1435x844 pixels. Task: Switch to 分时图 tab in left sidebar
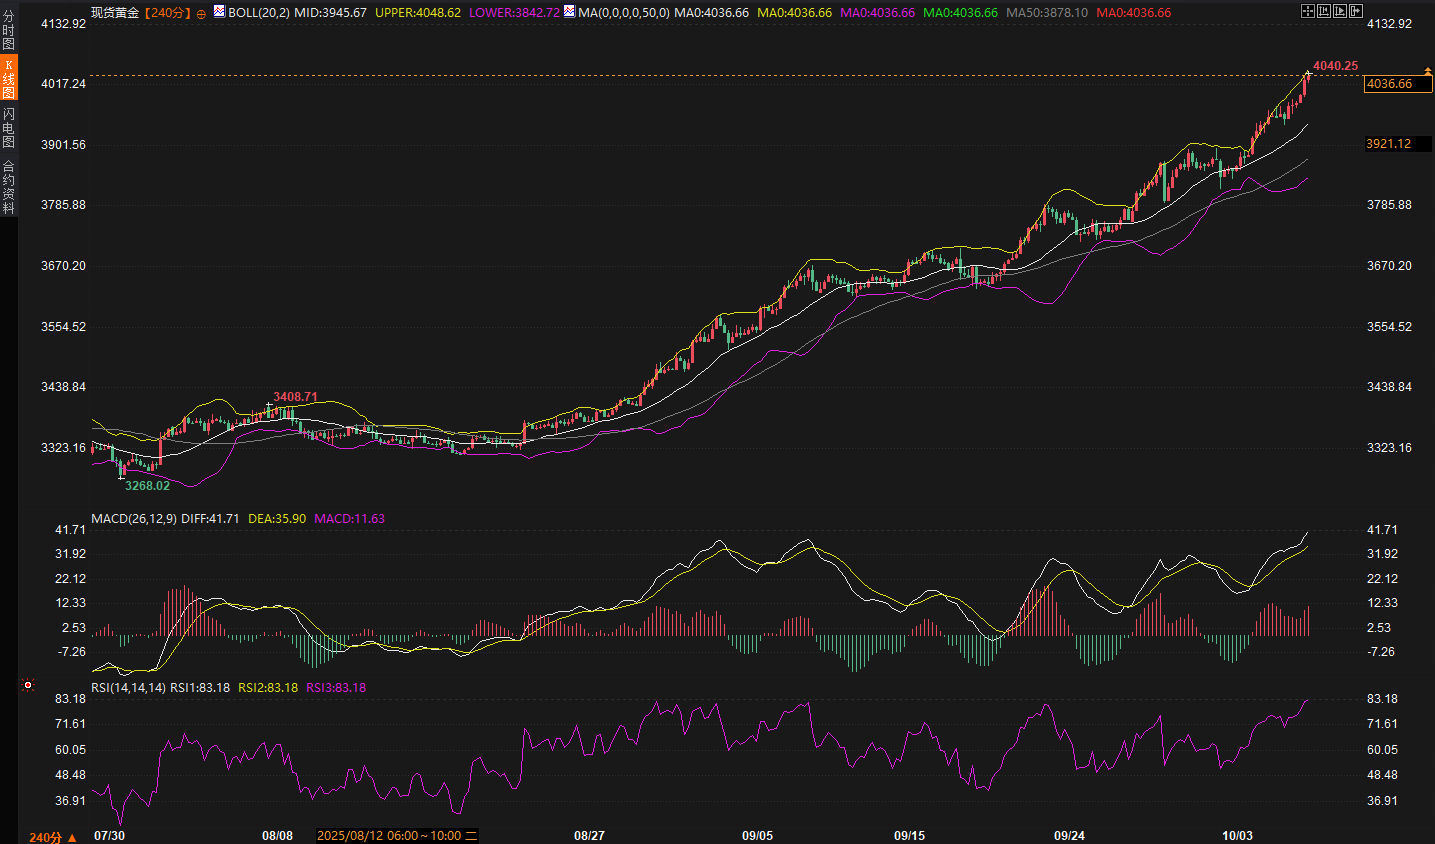[8, 30]
